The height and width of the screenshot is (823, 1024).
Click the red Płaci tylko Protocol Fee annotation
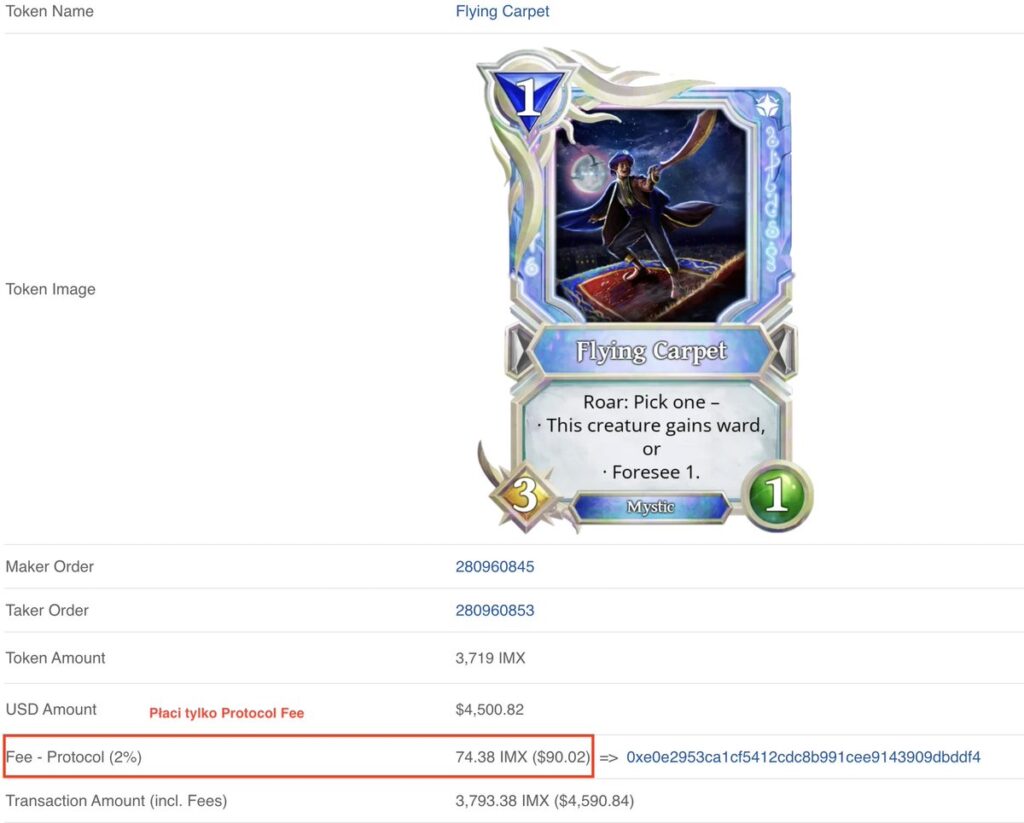click(x=227, y=713)
